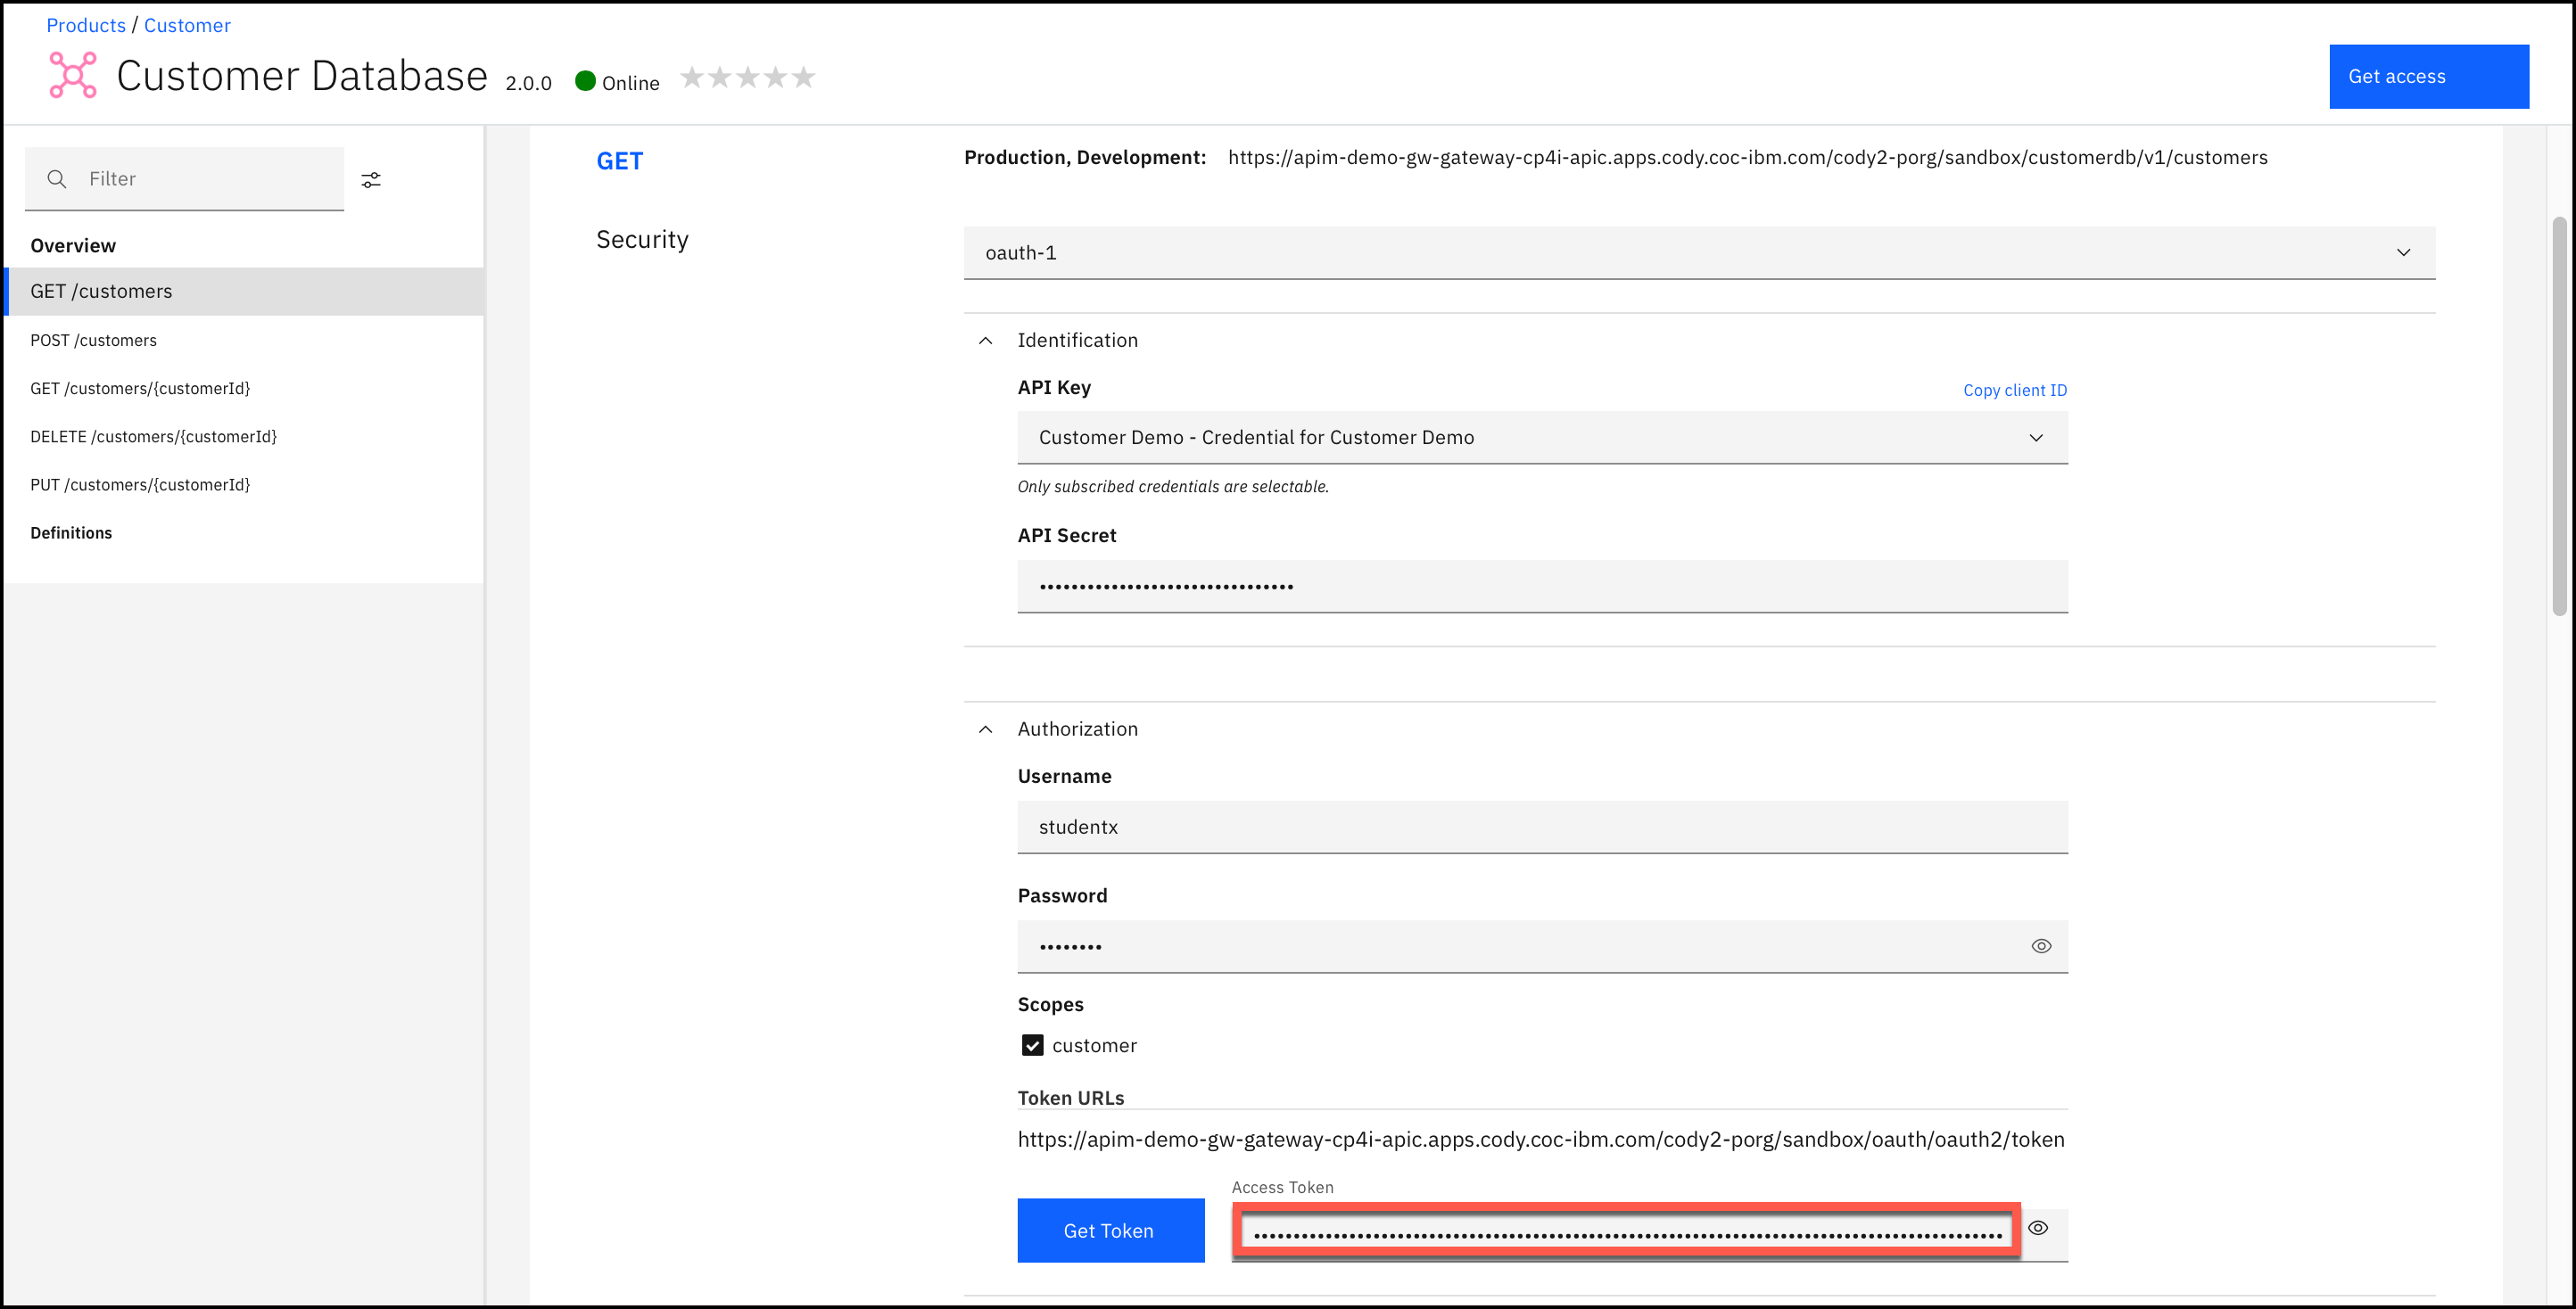Open the API Key credential dropdown
Screen dimensions: 2576x1309
point(1541,438)
